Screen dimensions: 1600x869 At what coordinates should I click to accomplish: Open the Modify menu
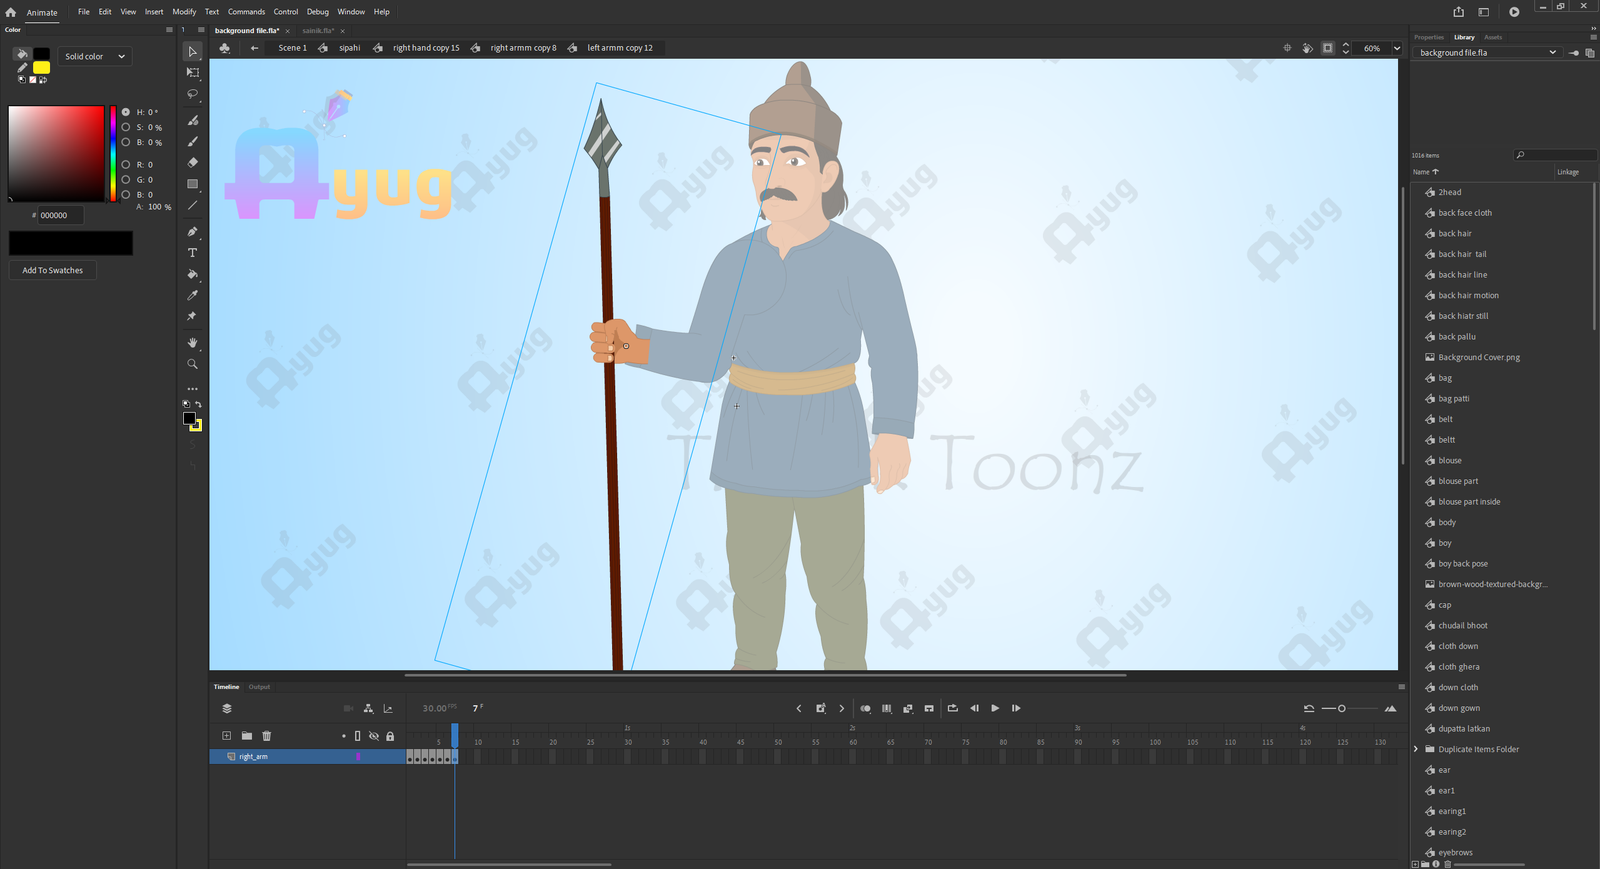(184, 12)
